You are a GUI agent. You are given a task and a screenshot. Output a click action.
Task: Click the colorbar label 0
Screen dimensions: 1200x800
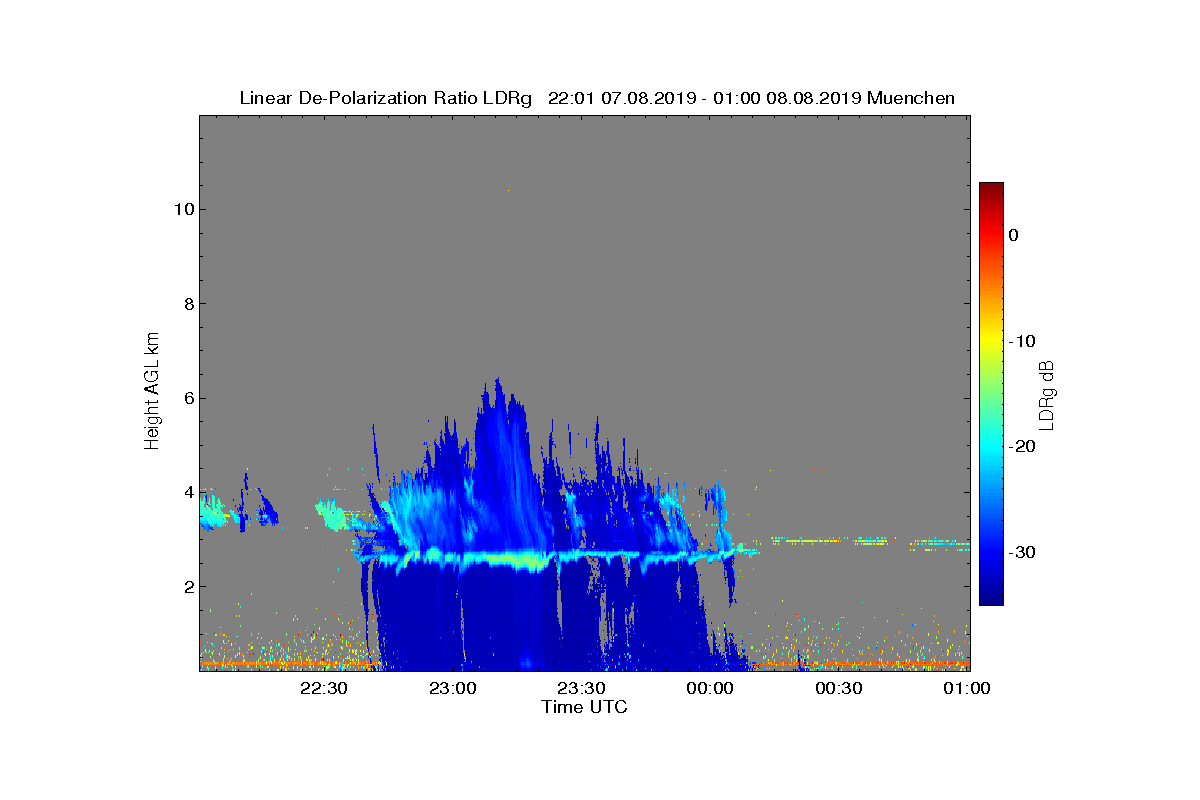tap(1013, 235)
